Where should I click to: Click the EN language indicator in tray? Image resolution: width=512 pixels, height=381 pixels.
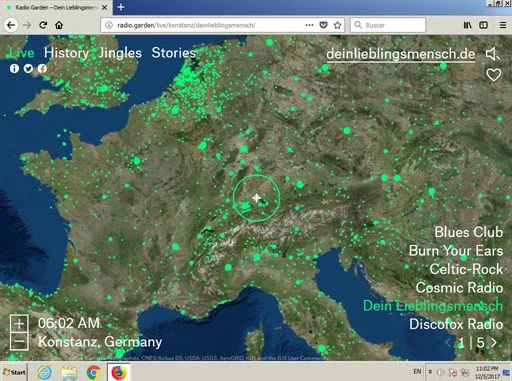click(417, 371)
